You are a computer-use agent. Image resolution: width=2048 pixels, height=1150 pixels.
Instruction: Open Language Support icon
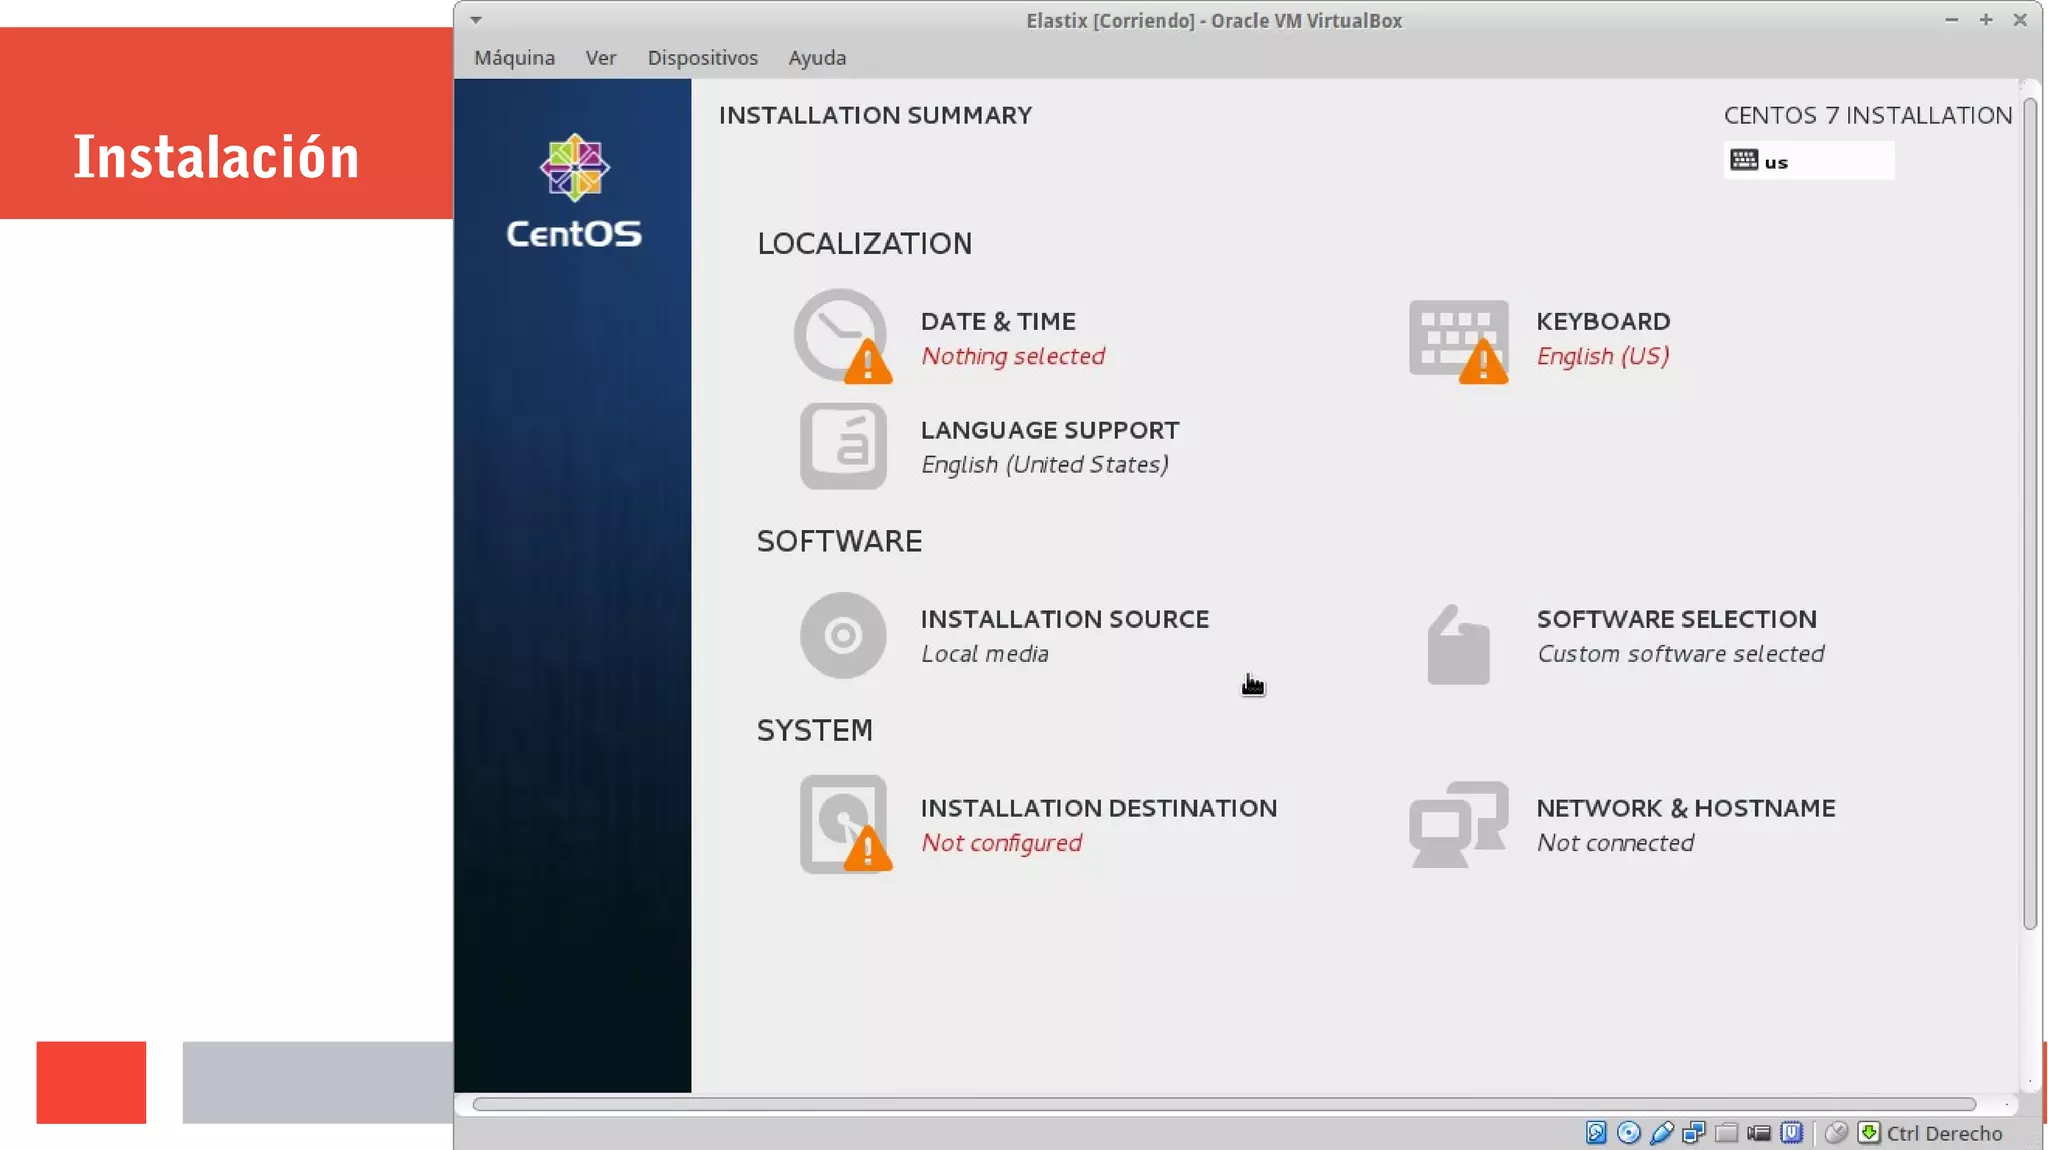click(x=842, y=446)
